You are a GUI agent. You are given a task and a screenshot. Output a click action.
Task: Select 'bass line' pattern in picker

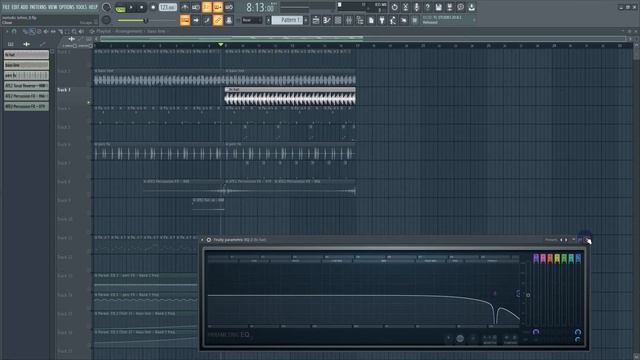pyautogui.click(x=27, y=65)
